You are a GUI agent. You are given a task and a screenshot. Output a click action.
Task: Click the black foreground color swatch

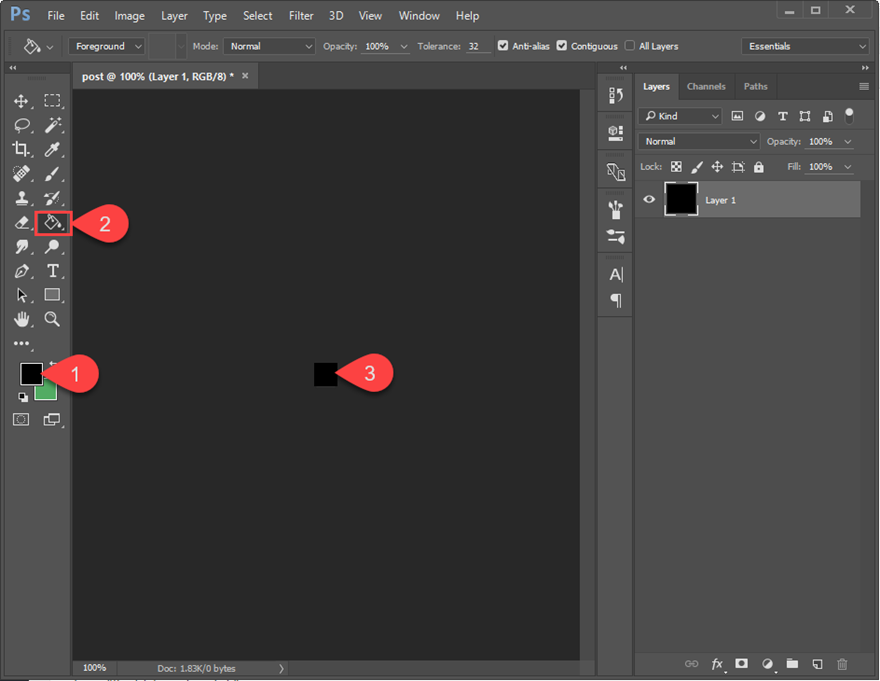coord(31,373)
